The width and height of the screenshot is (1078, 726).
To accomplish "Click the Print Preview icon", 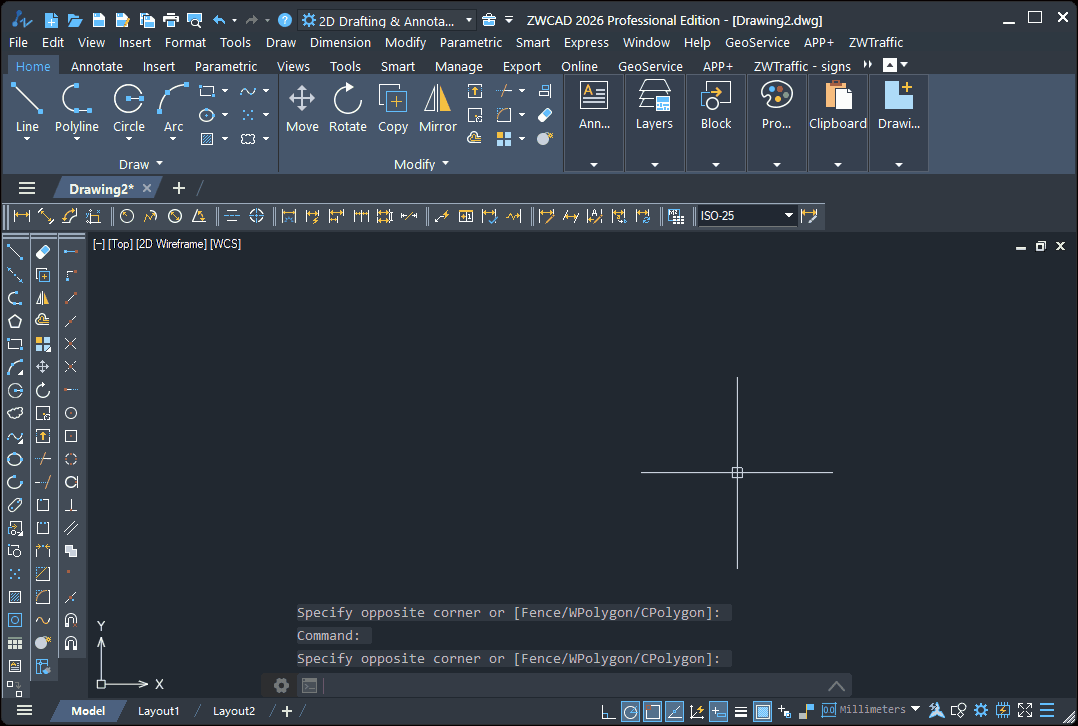I will (195, 21).
